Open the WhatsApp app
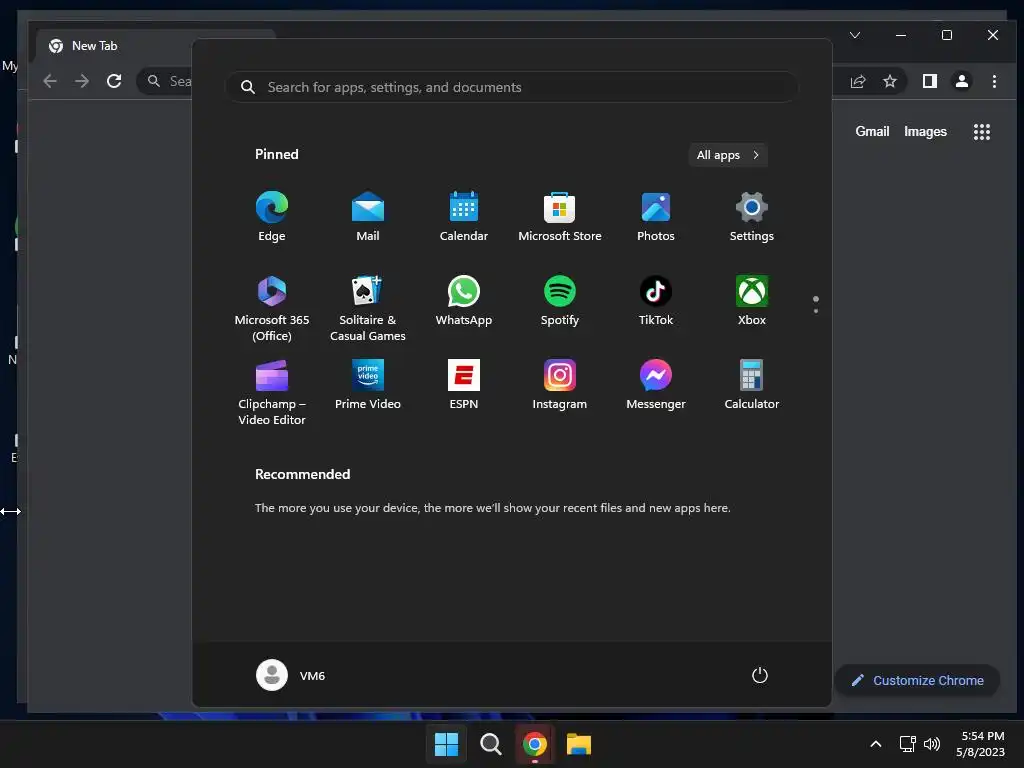This screenshot has height=768, width=1024. 464,301
